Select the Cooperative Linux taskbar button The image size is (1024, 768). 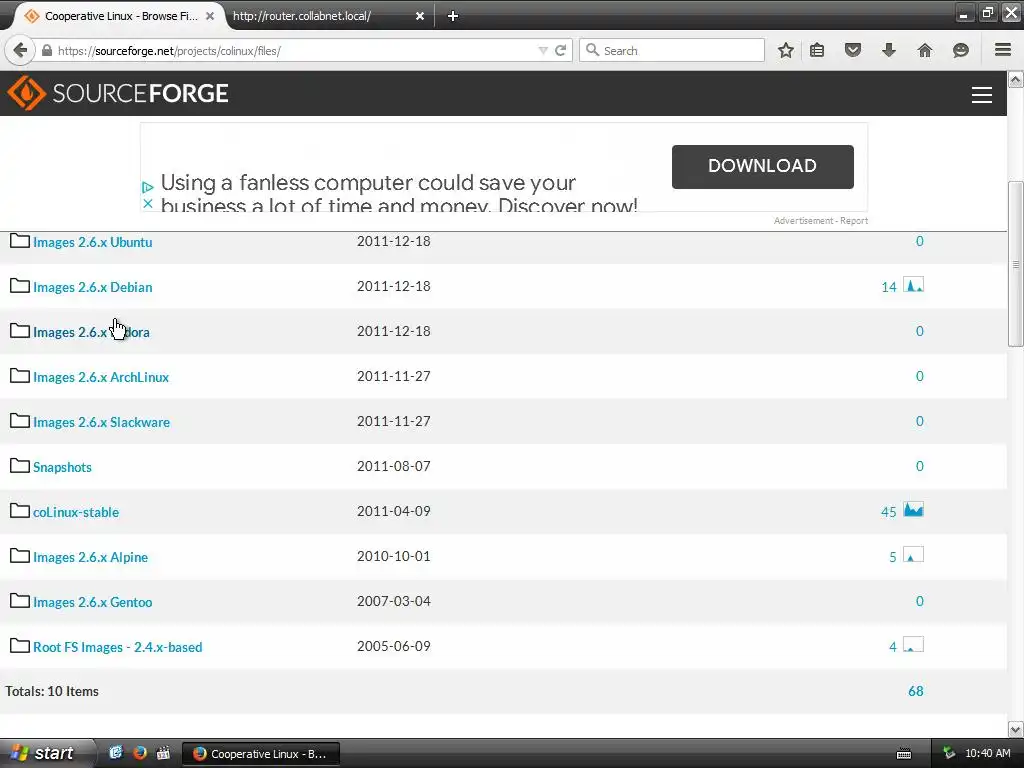coord(261,754)
